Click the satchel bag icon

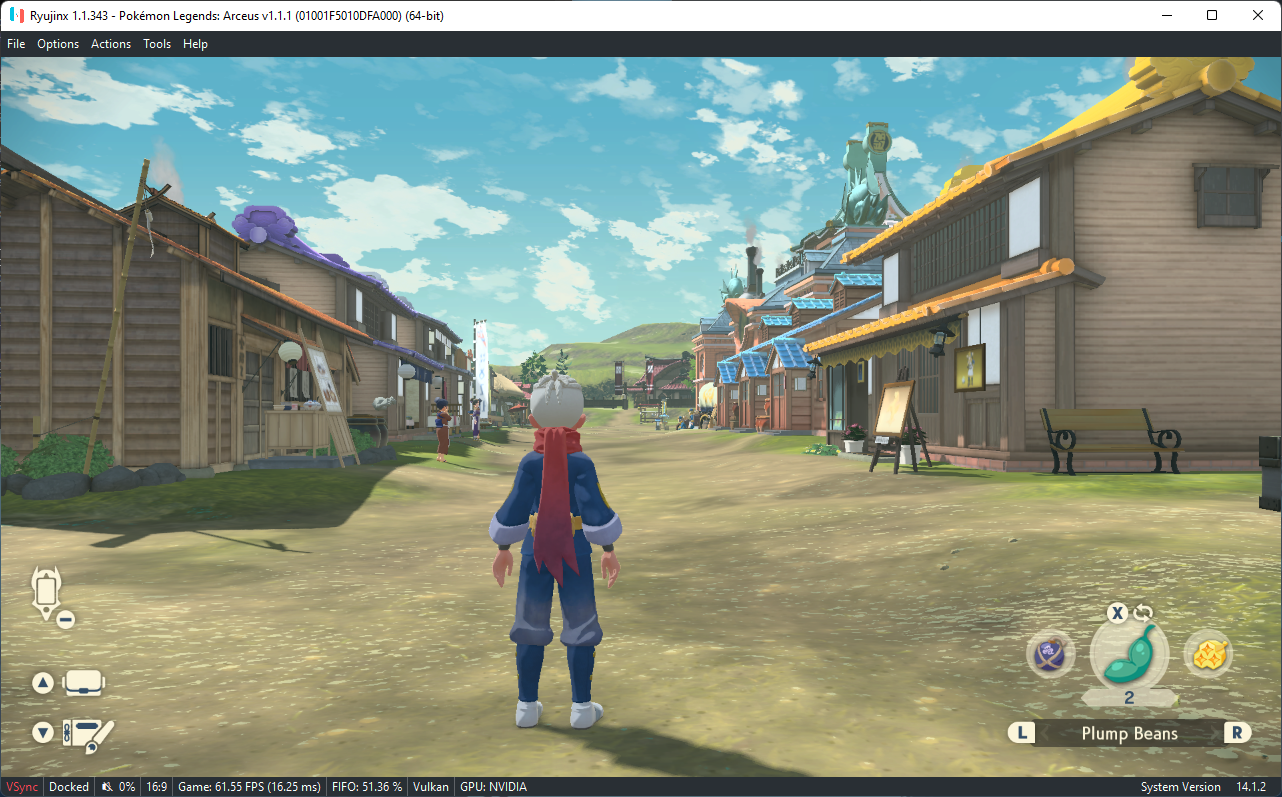pyautogui.click(x=84, y=683)
